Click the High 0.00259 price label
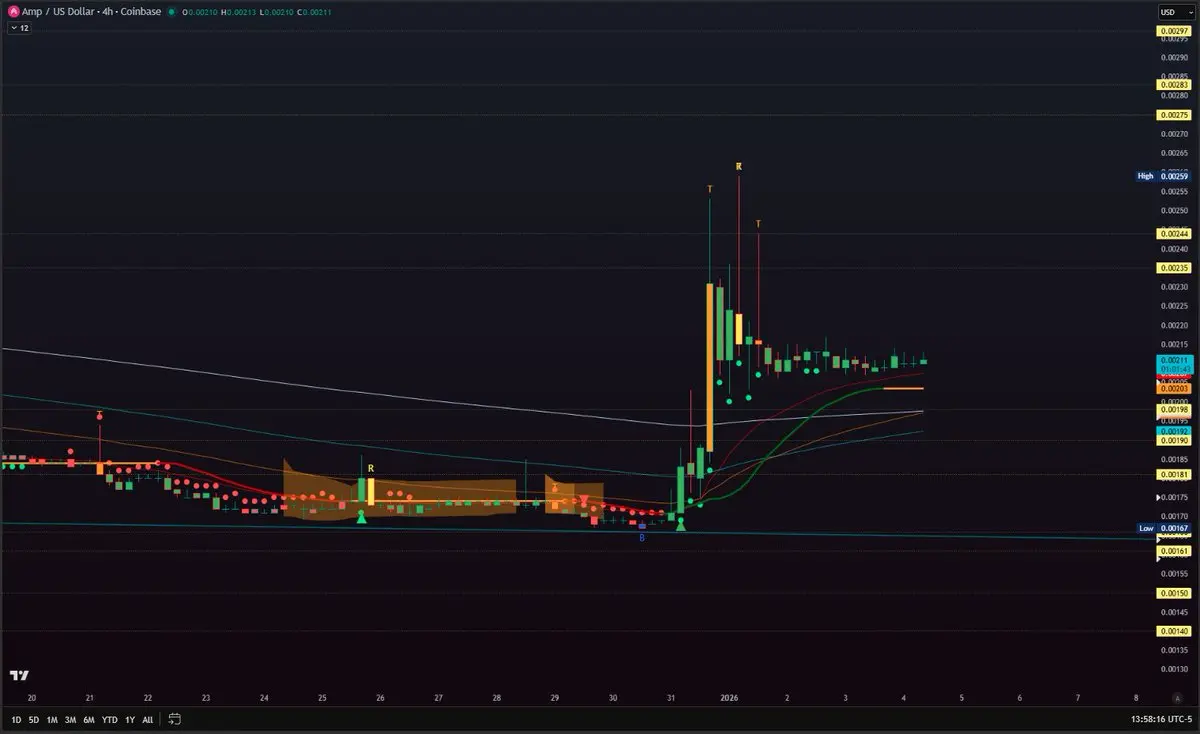This screenshot has width=1200, height=734. tap(1163, 176)
